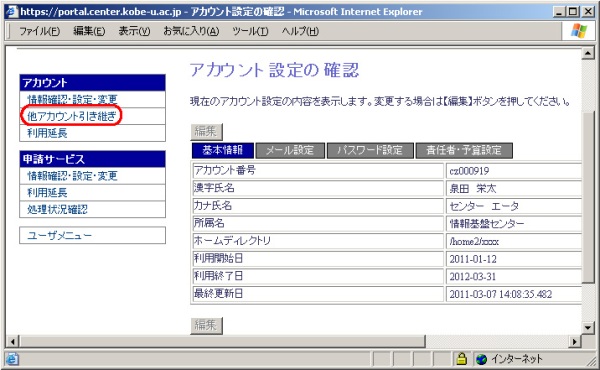The width and height of the screenshot is (600, 370).
Task: Click the name value 泉田 栄太
Action: click(473, 188)
